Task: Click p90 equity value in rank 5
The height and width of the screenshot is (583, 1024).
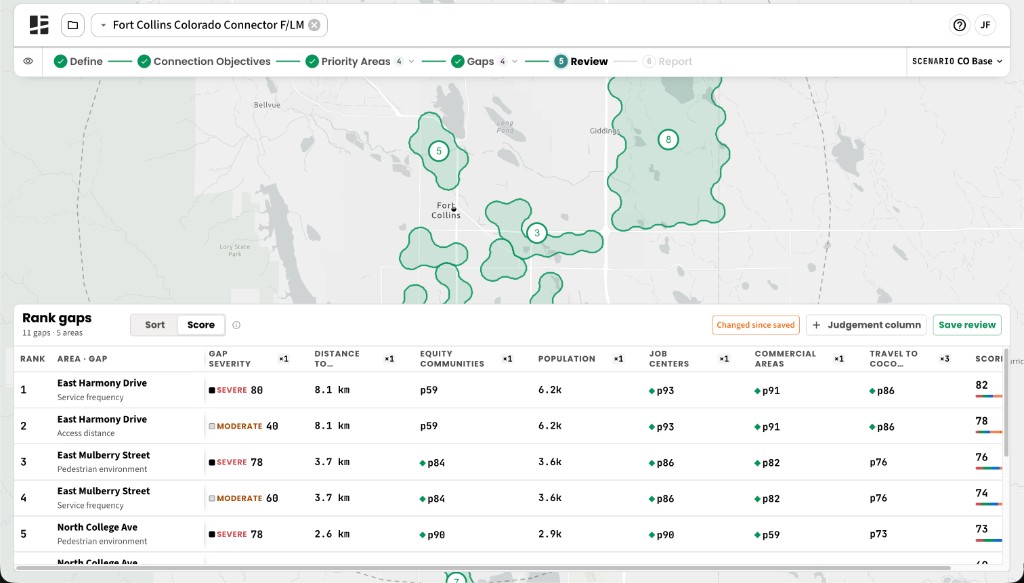Action: pyautogui.click(x=432, y=535)
